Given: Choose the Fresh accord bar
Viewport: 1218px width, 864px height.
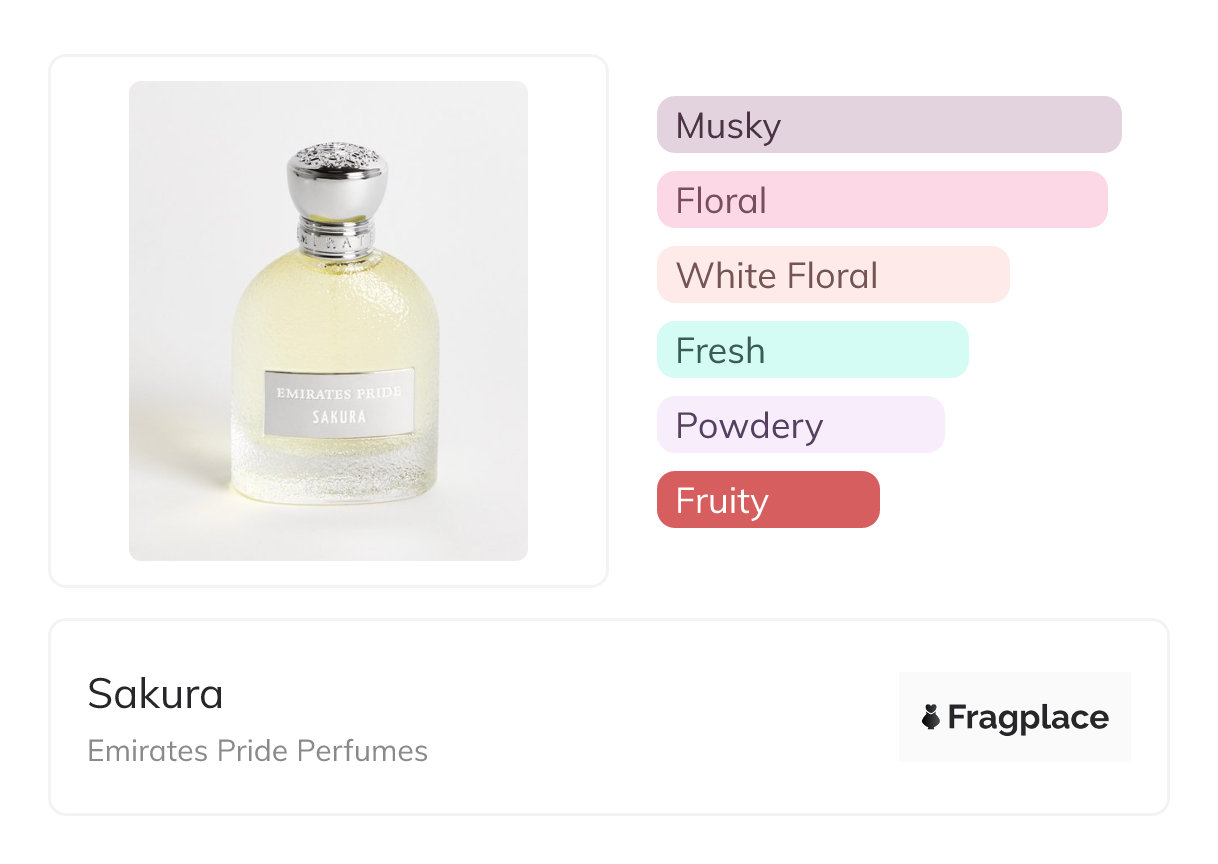Looking at the screenshot, I should (x=812, y=350).
